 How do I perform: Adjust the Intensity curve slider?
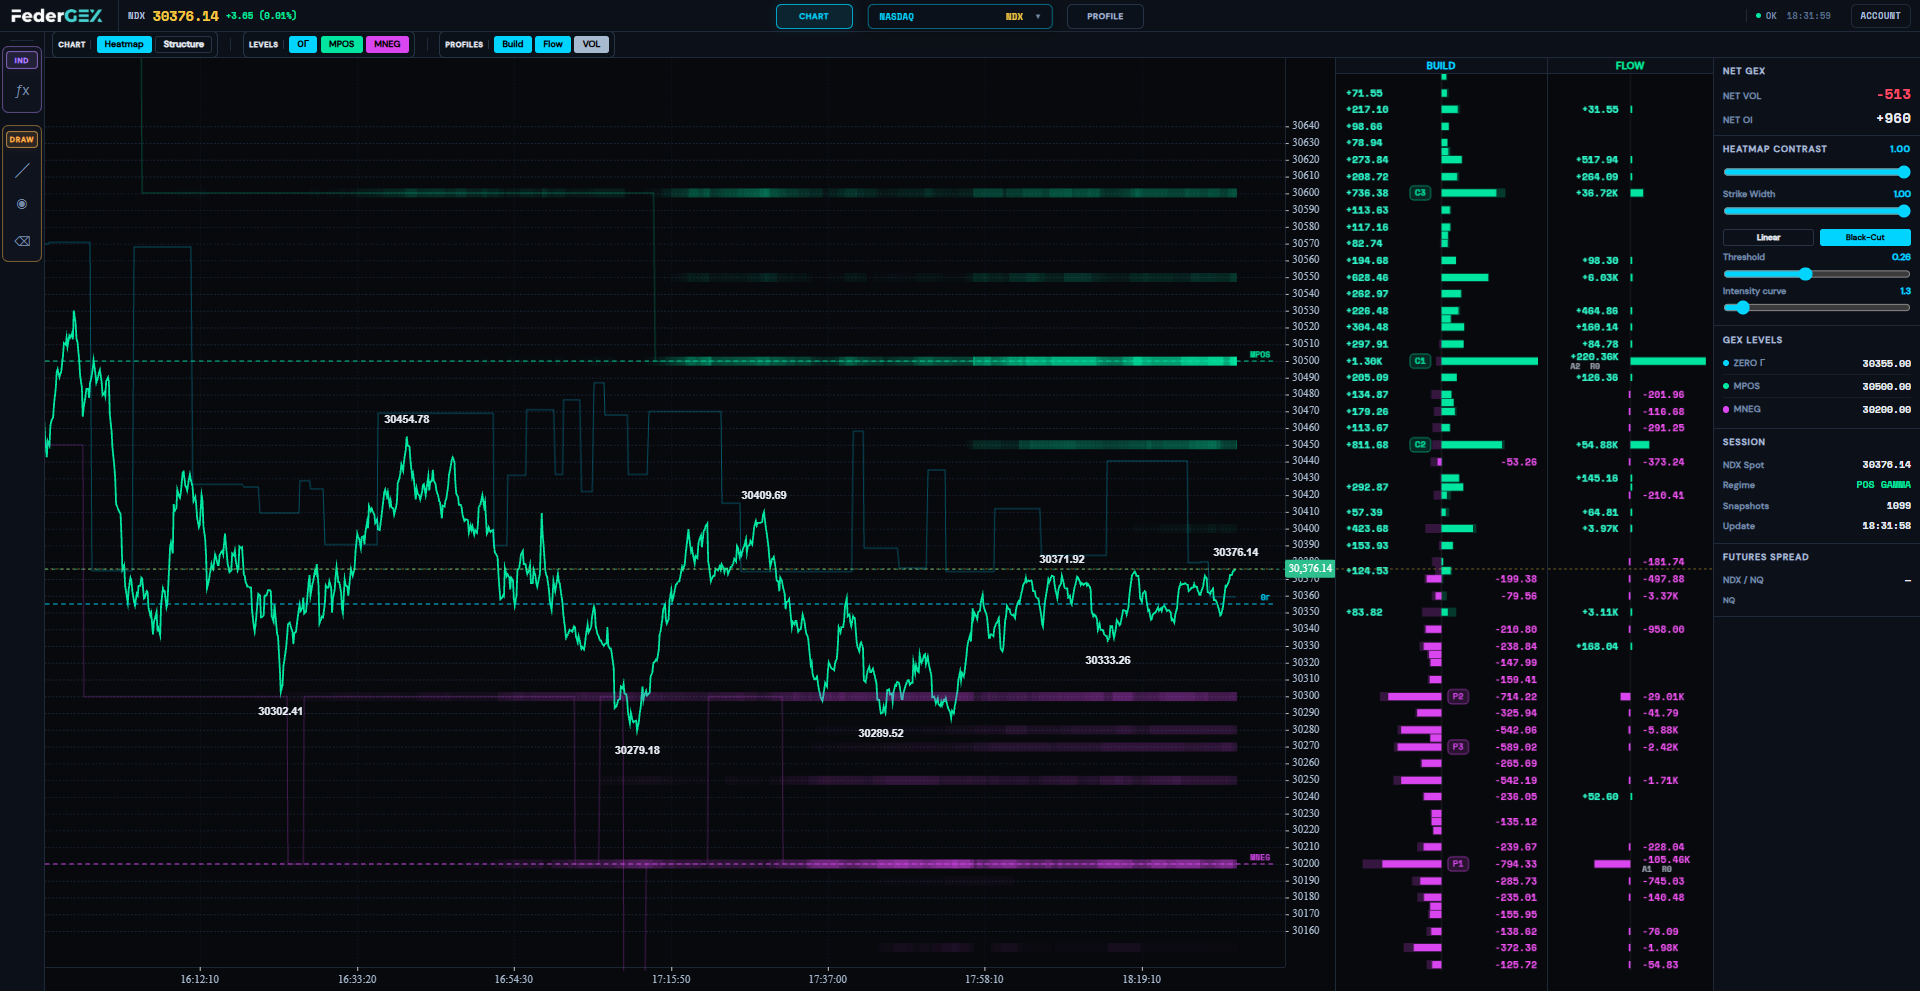(1816, 308)
